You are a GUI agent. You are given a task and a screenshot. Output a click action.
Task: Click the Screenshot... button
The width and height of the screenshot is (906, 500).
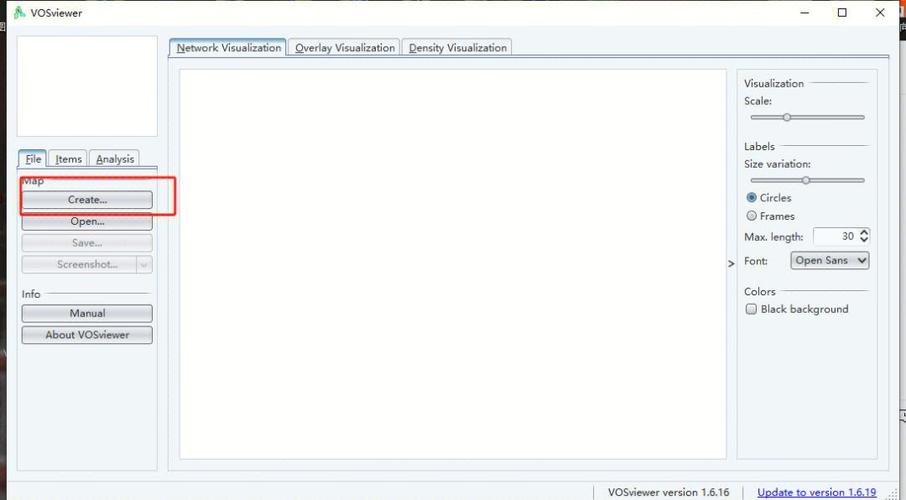coord(79,264)
